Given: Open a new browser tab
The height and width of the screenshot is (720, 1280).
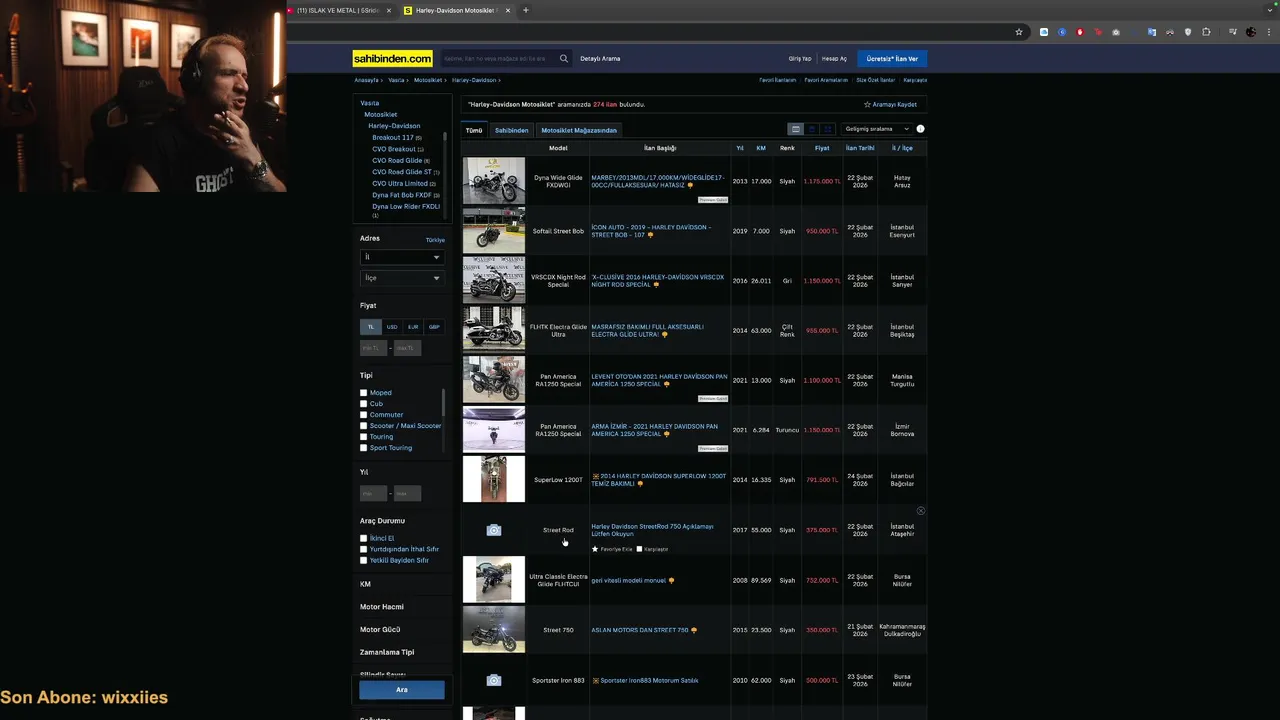Looking at the screenshot, I should tap(526, 10).
